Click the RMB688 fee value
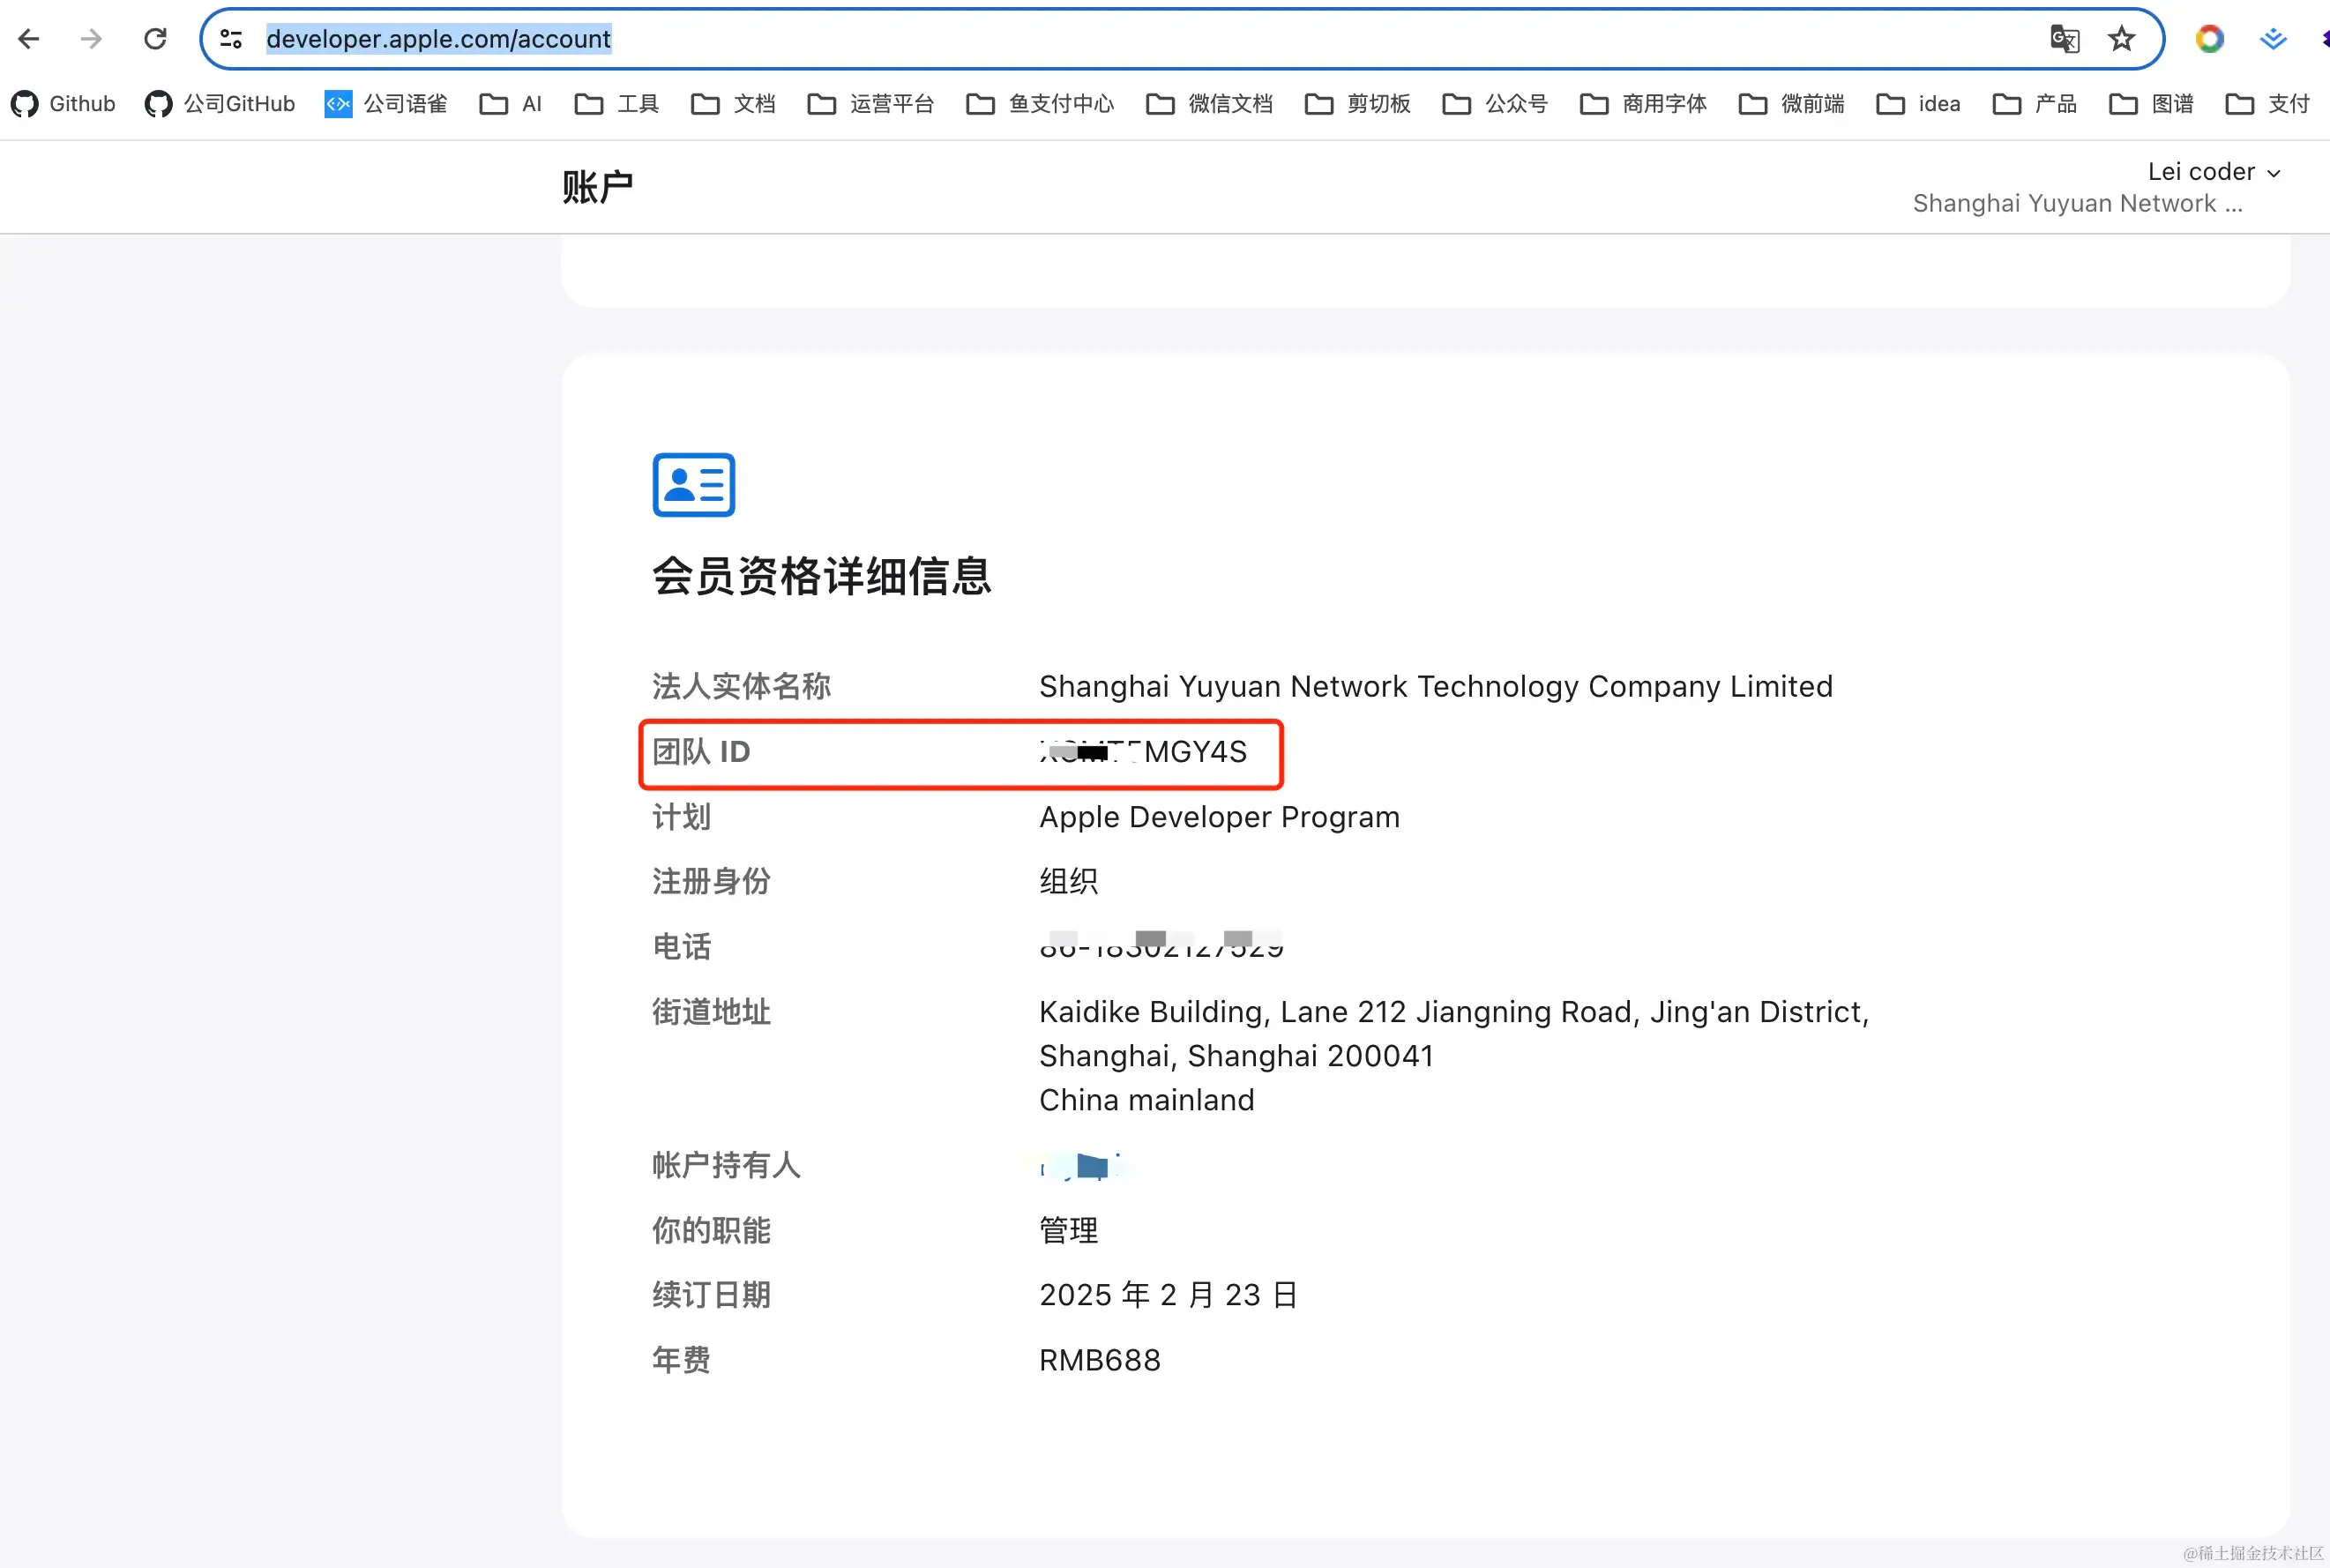2330x1568 pixels. (x=1099, y=1361)
